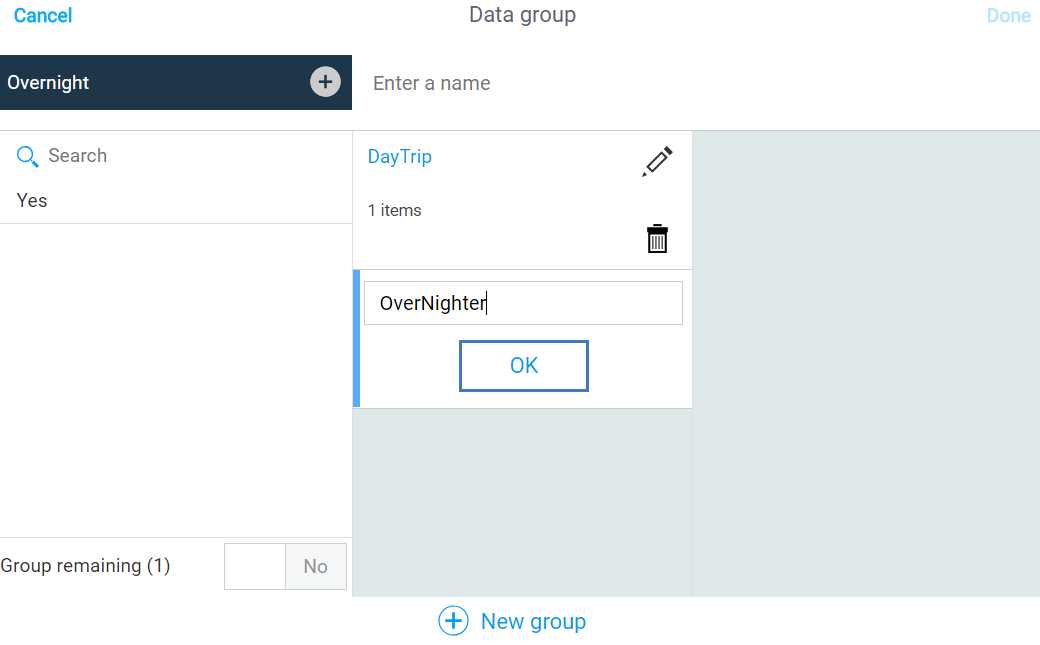
Task: Delete the DayTrip group via trash icon
Action: tap(657, 239)
